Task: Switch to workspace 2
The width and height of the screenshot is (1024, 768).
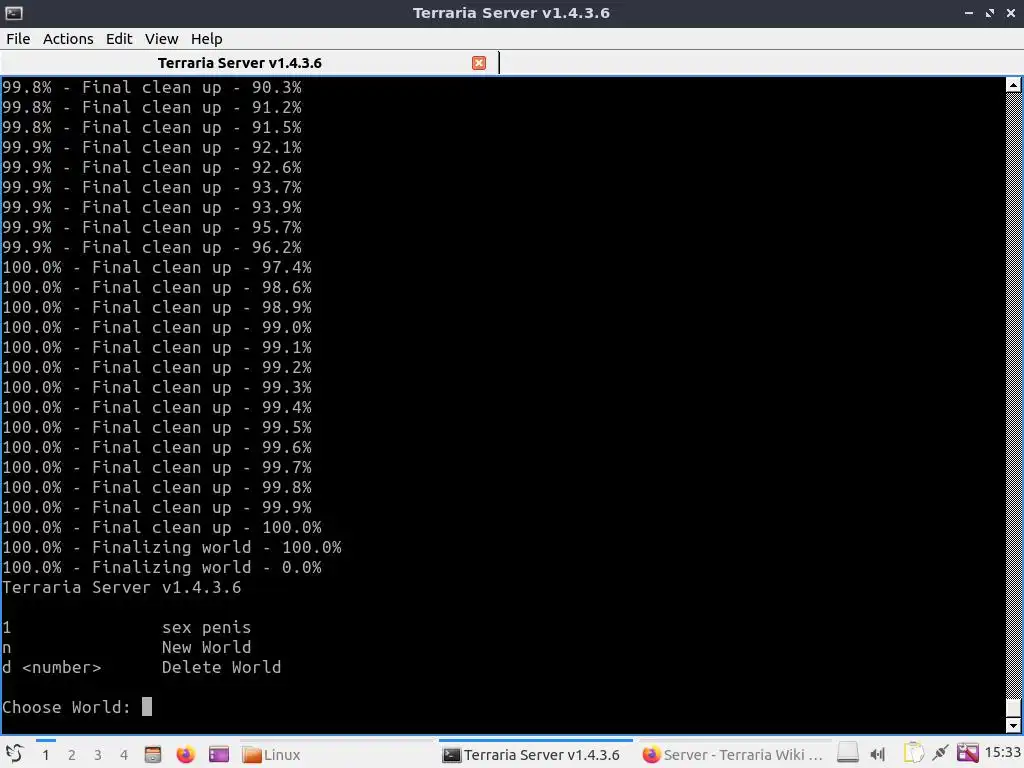Action: pos(71,755)
